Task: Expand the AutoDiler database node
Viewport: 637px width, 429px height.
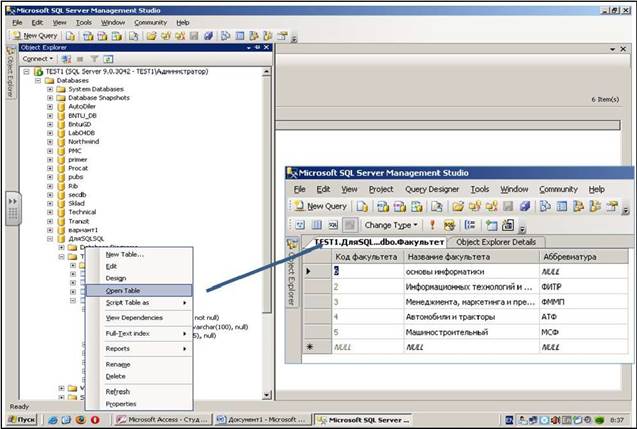Action: (50, 107)
